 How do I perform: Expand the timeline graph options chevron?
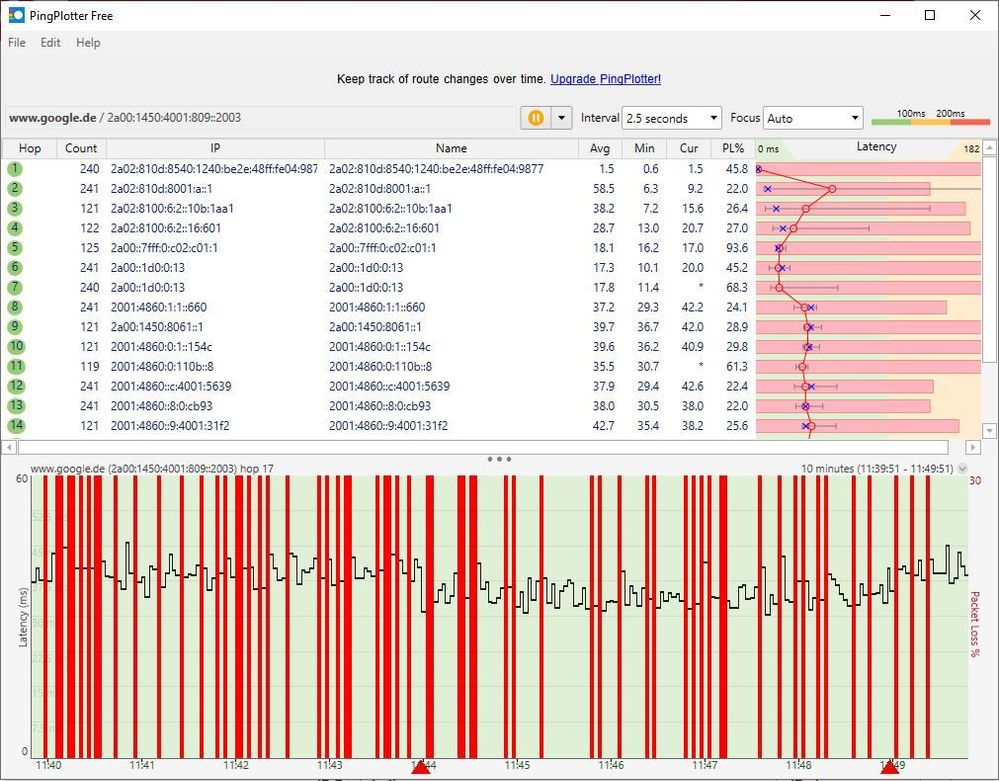962,468
